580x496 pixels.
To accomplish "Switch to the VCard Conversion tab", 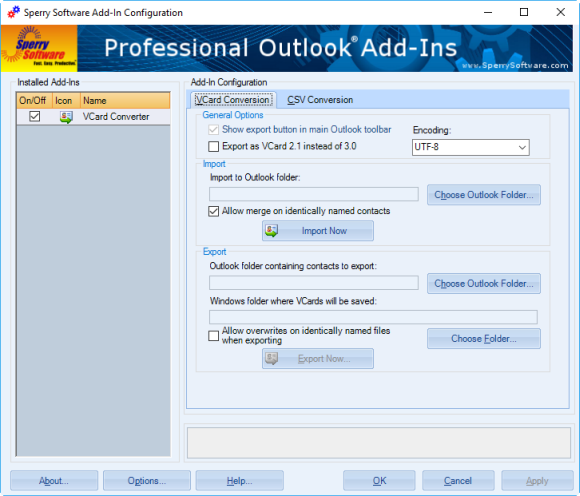I will 233,100.
